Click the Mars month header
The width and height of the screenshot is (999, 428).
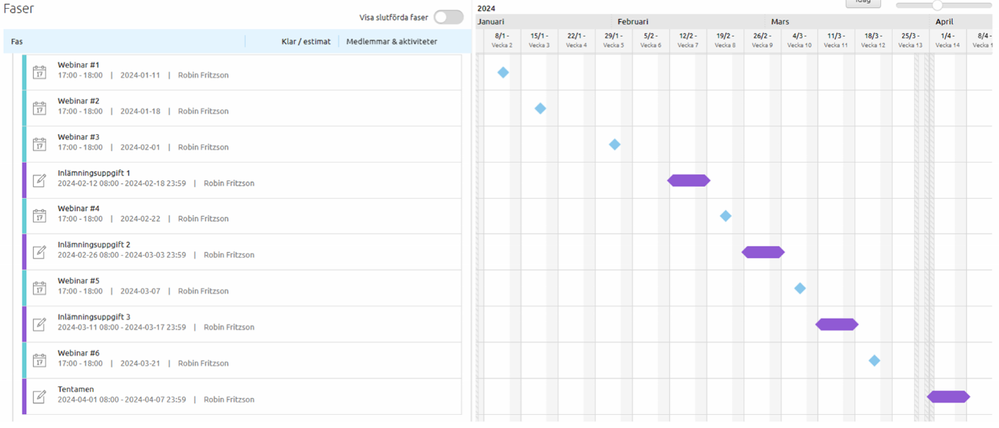780,22
